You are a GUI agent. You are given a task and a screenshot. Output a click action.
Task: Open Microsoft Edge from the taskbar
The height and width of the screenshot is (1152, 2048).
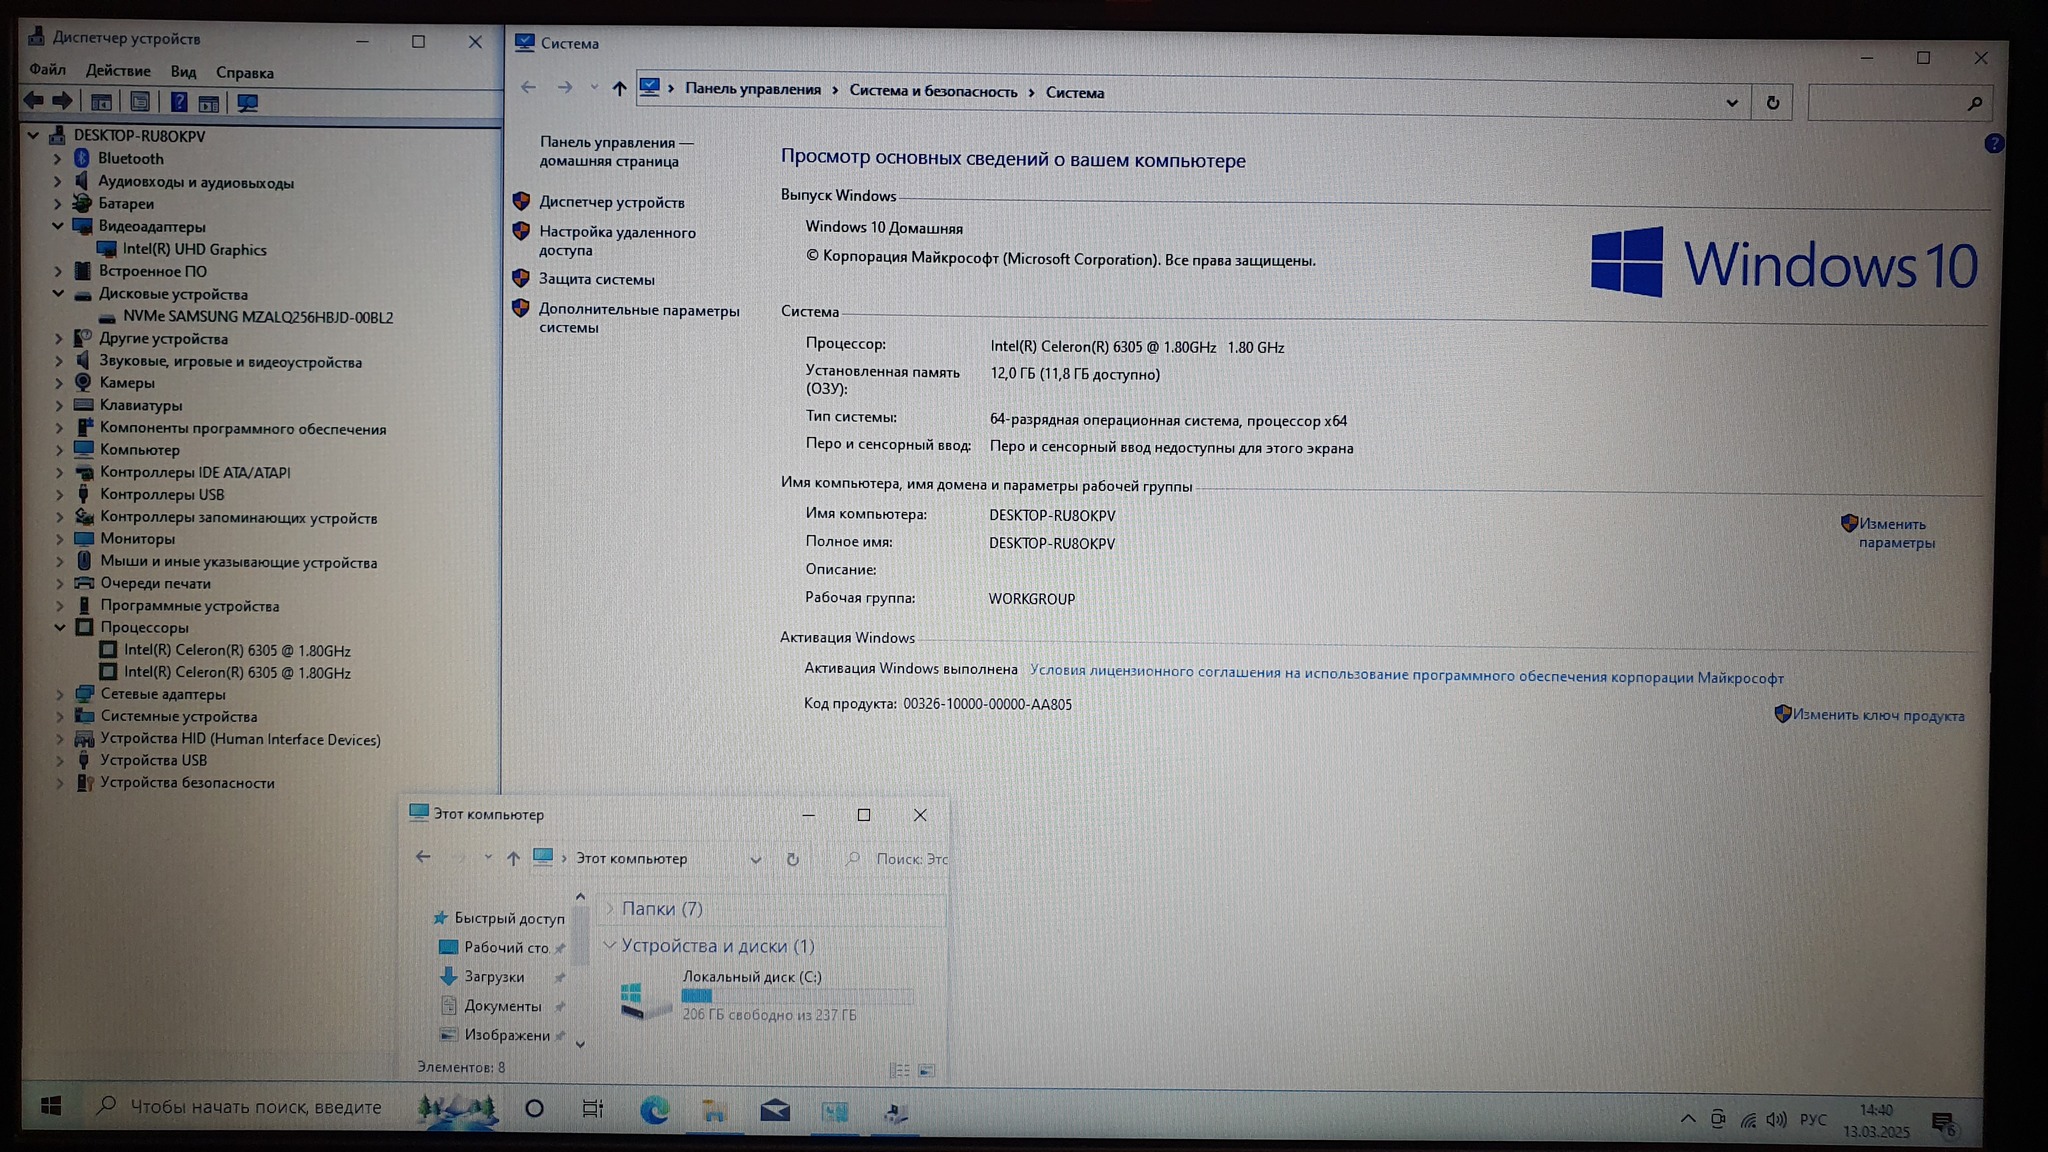coord(654,1109)
